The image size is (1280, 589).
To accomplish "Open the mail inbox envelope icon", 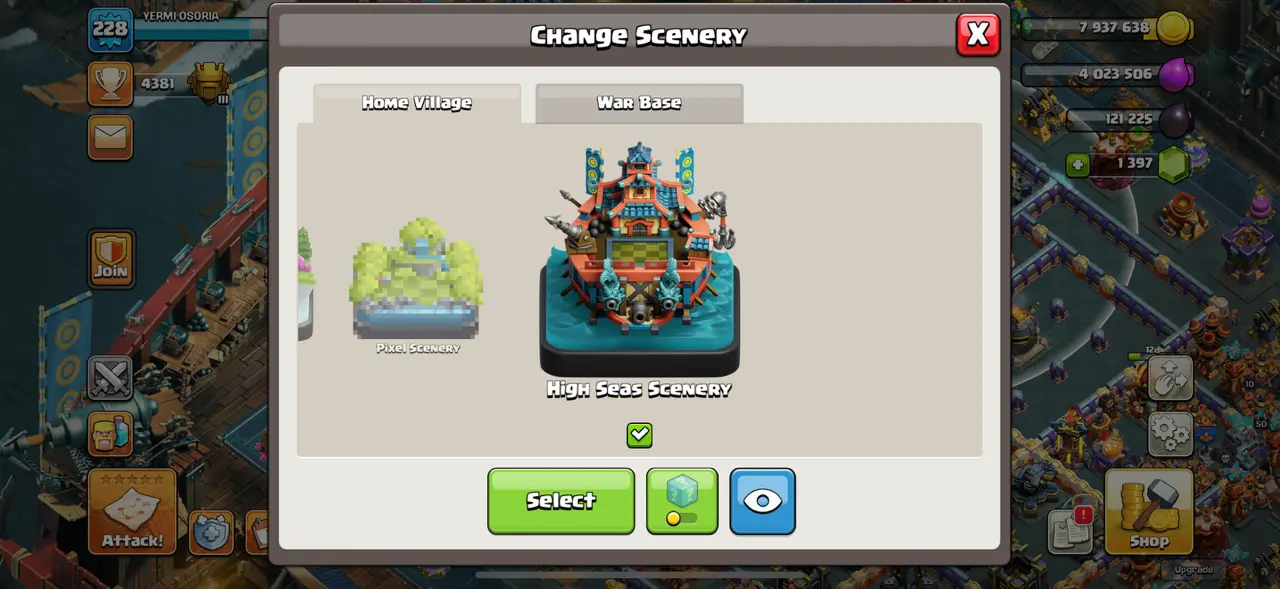I will coord(110,137).
